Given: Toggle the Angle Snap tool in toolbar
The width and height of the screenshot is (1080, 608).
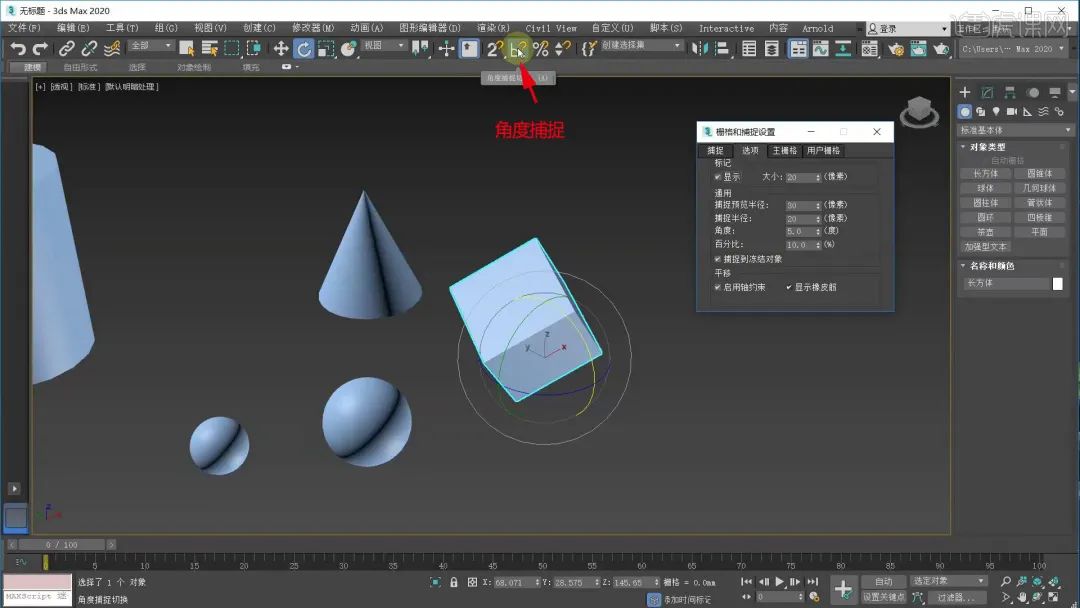Looking at the screenshot, I should click(x=517, y=48).
